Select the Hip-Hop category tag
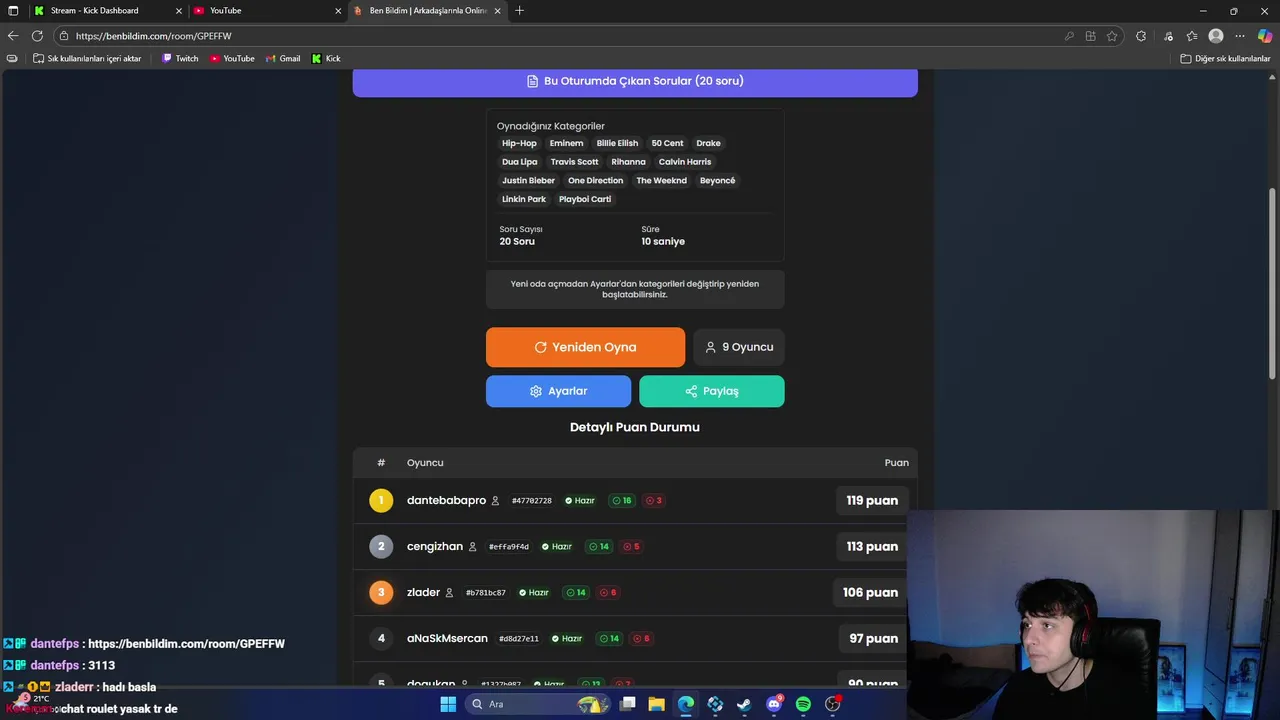Viewport: 1280px width, 720px height. click(x=519, y=143)
